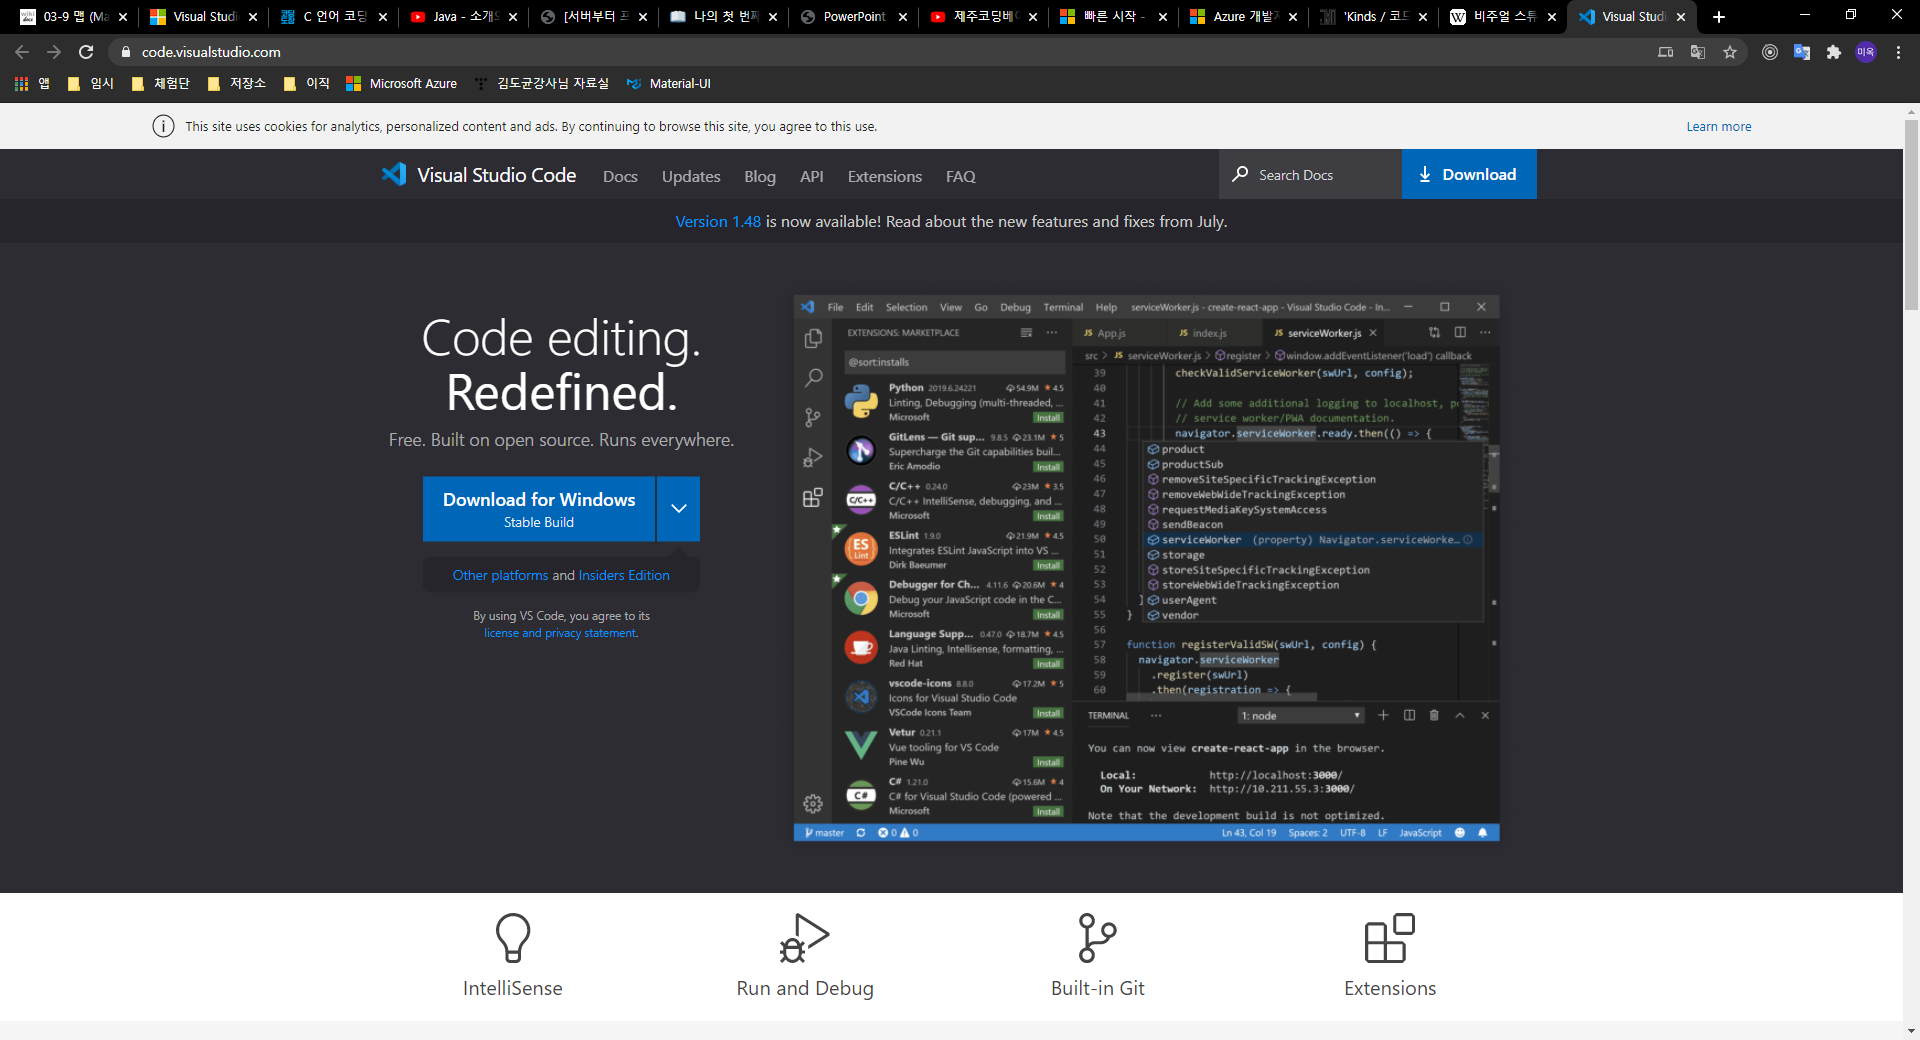Open the Google Translate extension icon
The height and width of the screenshot is (1040, 1920).
coord(1802,52)
